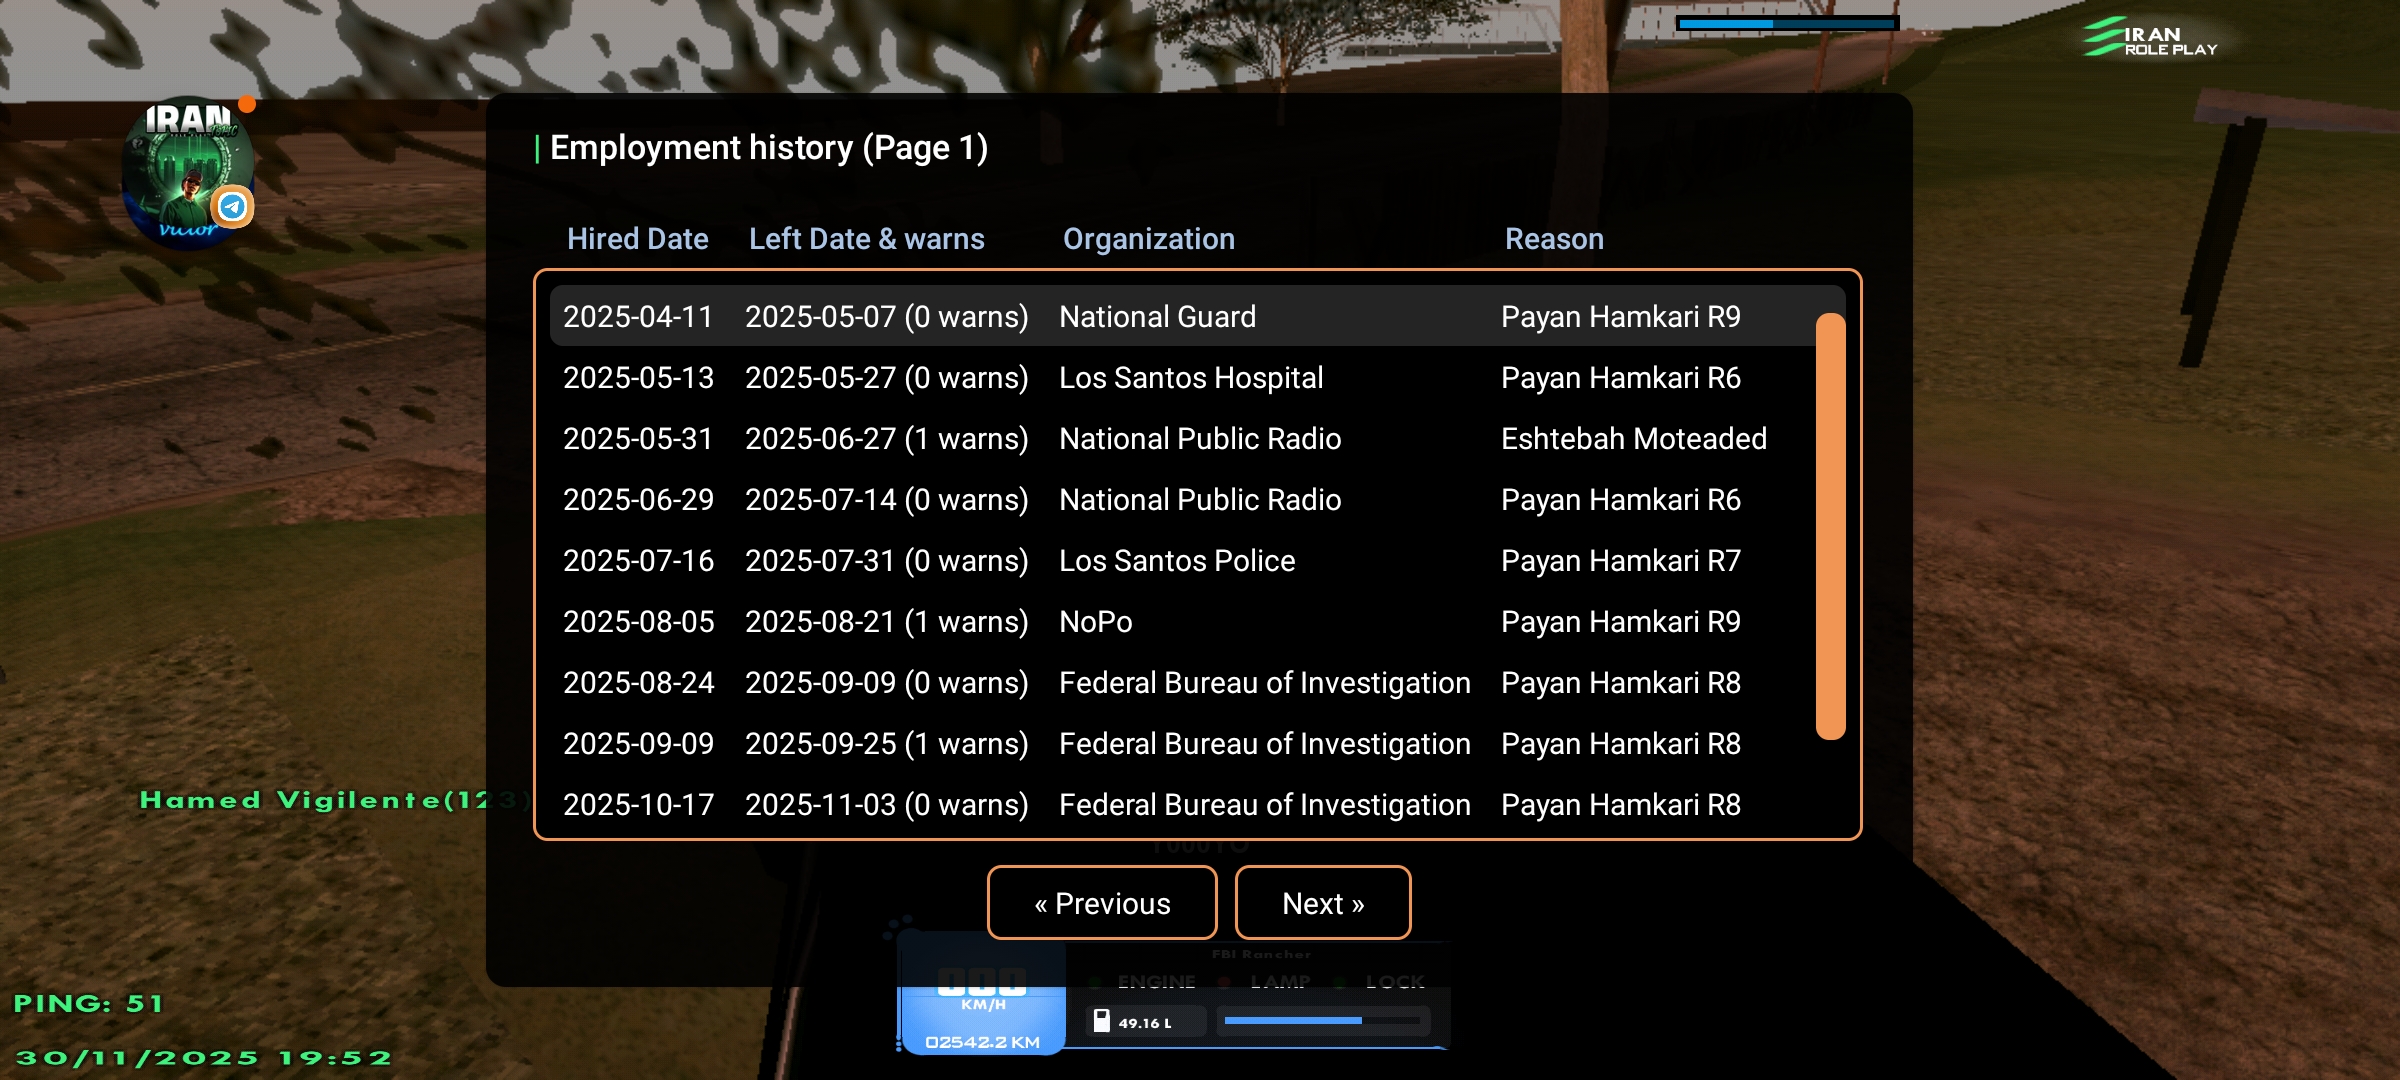Screen dimensions: 2400x1080
Task: Toggle the LAMP indicator
Action: coord(1279,981)
